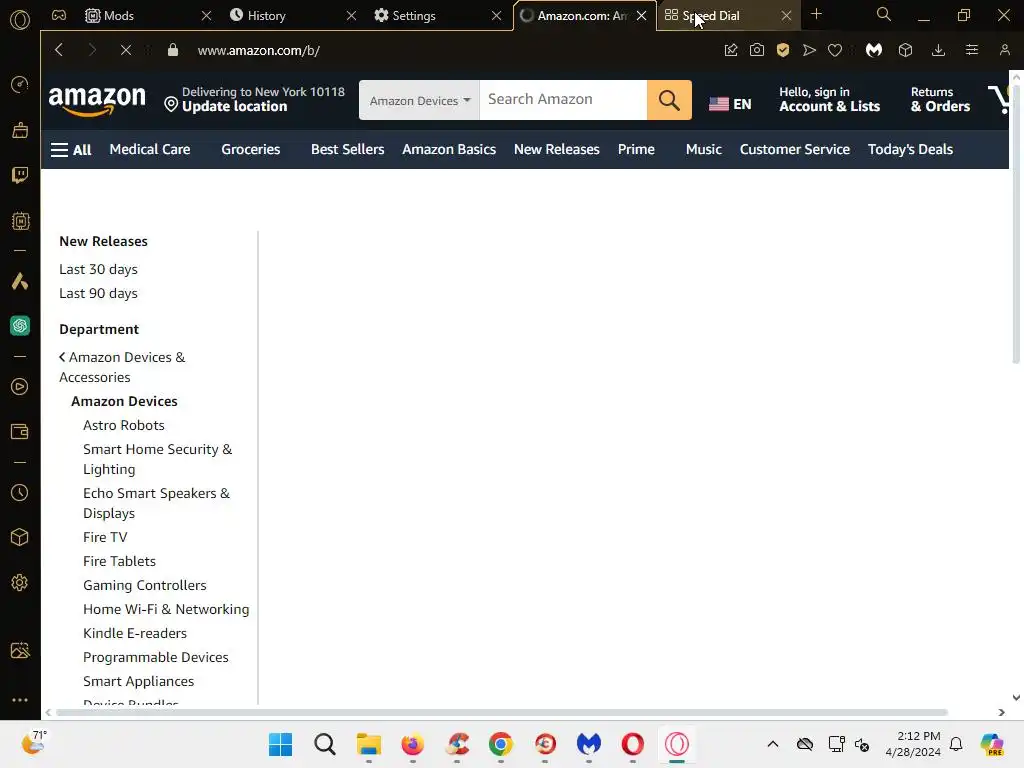The image size is (1024, 768).
Task: Open Gaming Controllers category
Action: pyautogui.click(x=144, y=585)
